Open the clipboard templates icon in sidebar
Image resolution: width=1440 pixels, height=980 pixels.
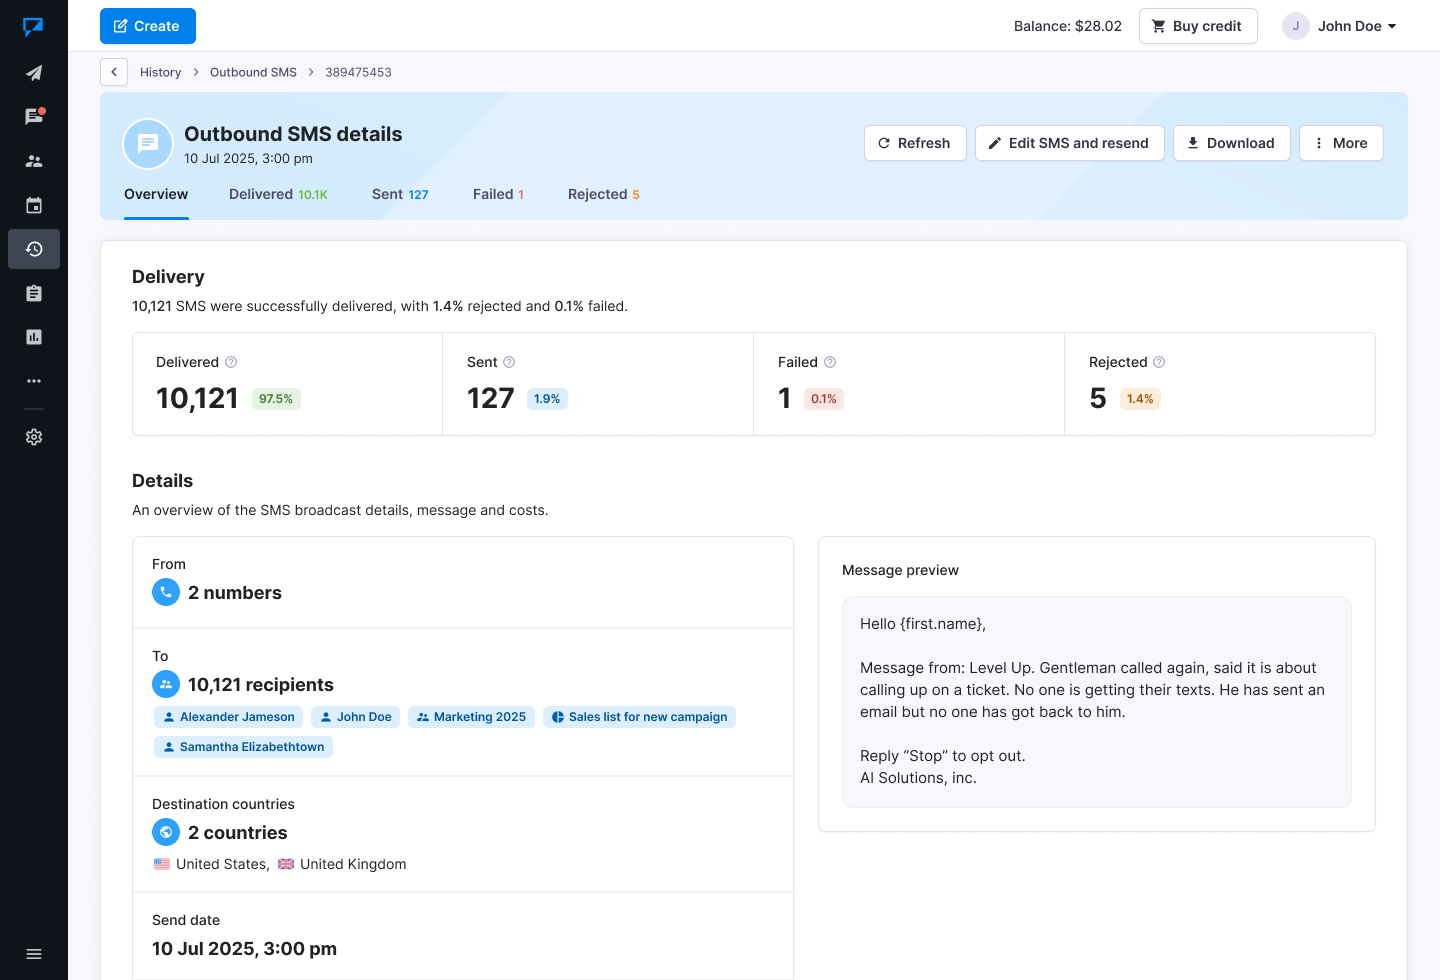pyautogui.click(x=34, y=293)
